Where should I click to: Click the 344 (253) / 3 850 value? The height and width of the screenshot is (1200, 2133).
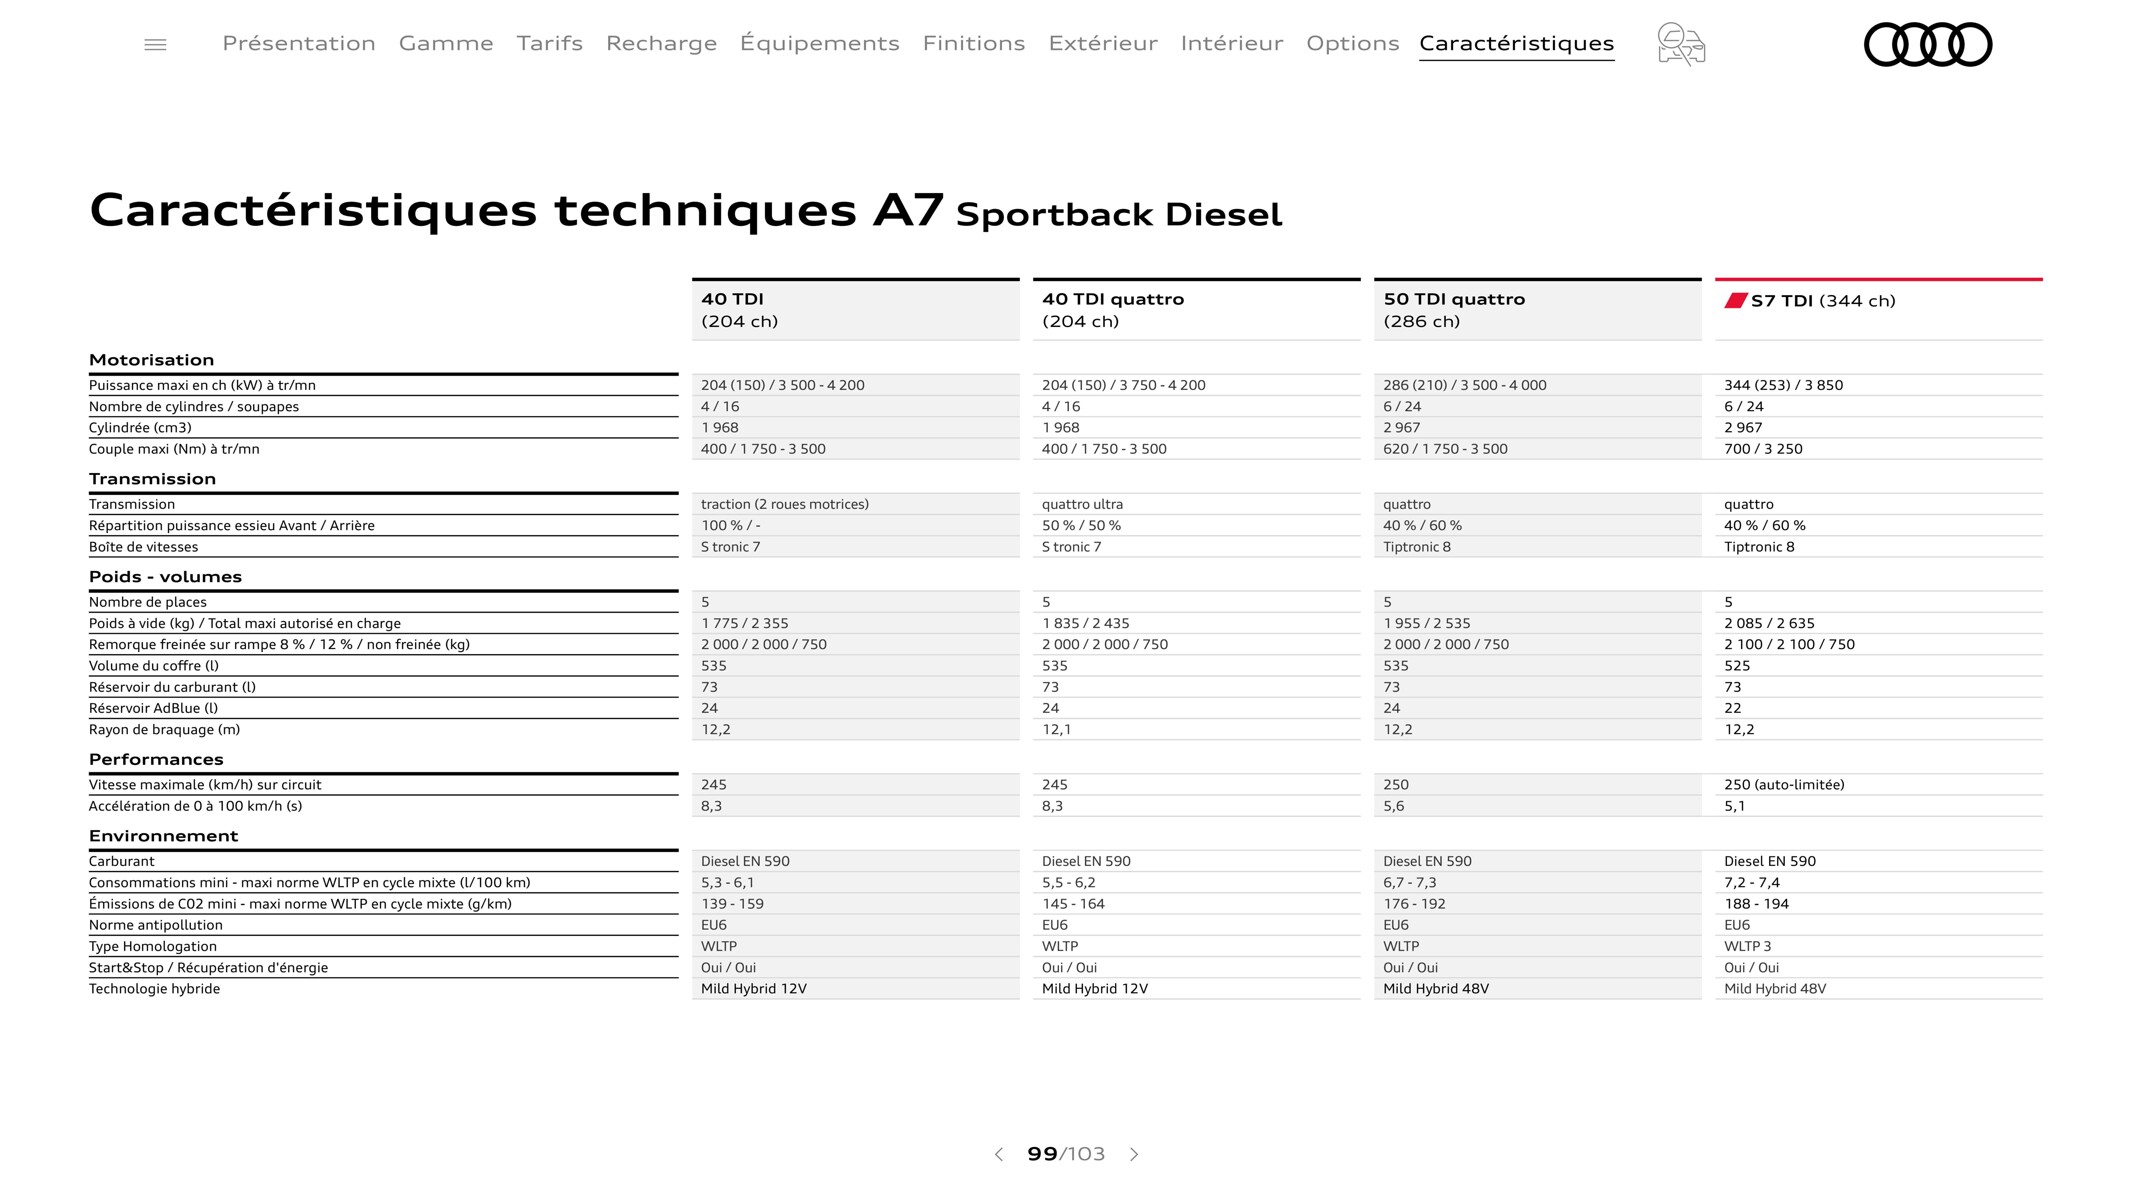click(1783, 385)
